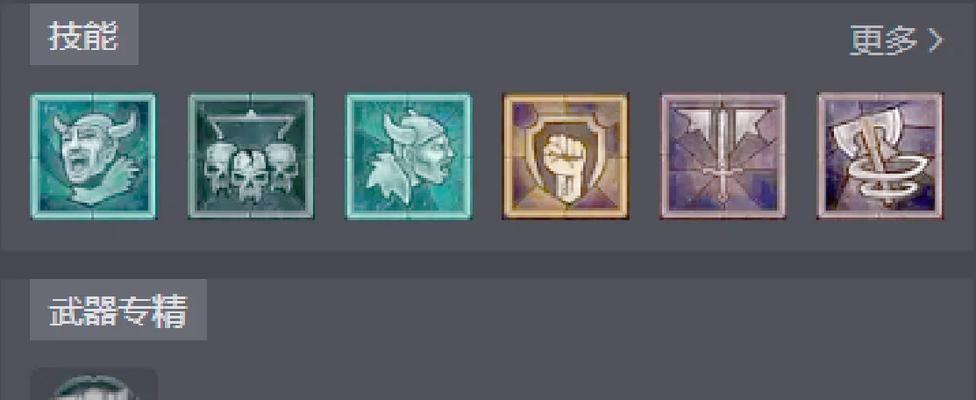
Task: Pick the clenched fist shield skill icon
Action: pyautogui.click(x=566, y=156)
